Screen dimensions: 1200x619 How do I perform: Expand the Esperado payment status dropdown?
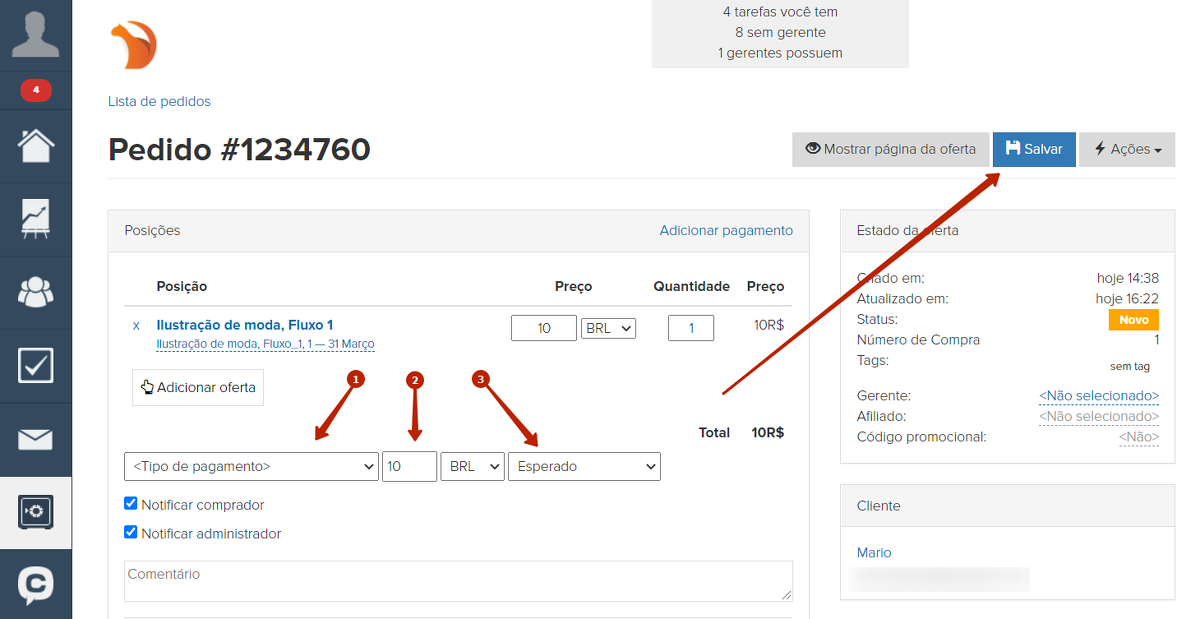tap(584, 466)
